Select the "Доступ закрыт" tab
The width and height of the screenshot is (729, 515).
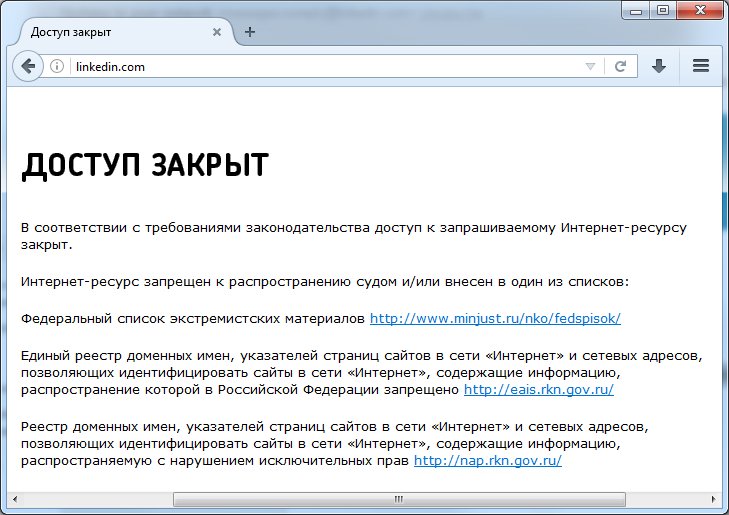(126, 32)
